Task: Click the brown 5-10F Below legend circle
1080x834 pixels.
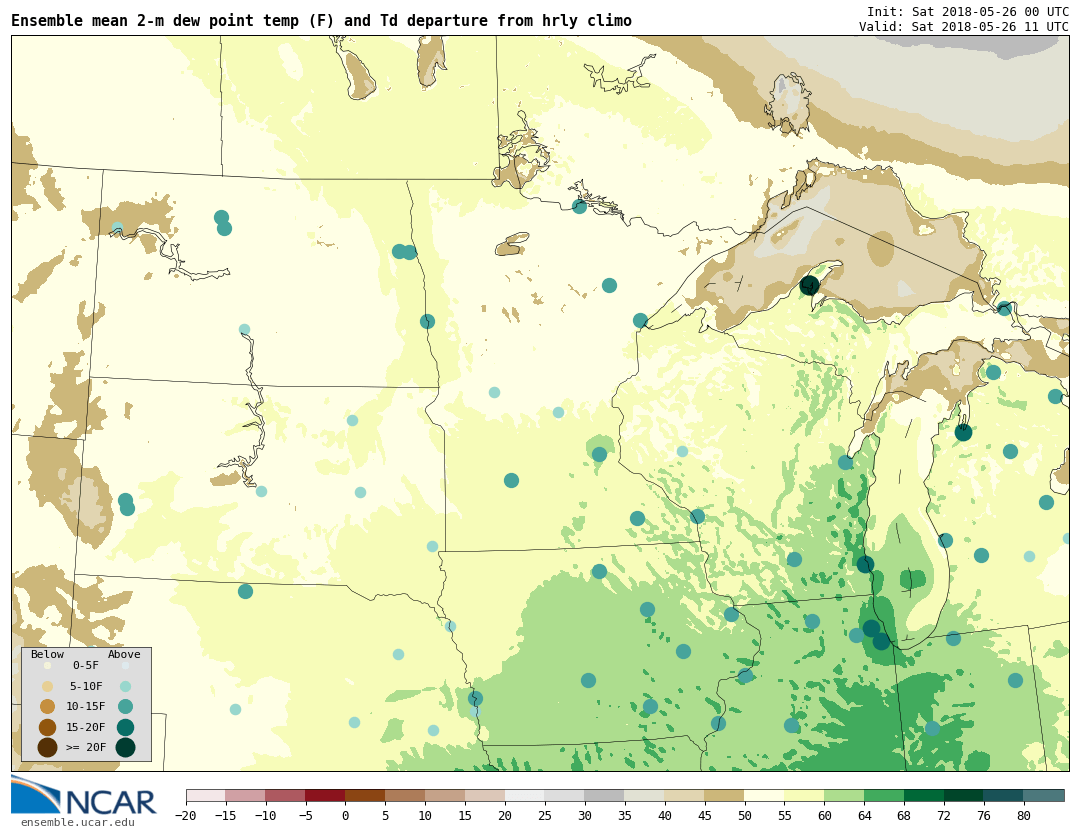Action: tap(48, 687)
